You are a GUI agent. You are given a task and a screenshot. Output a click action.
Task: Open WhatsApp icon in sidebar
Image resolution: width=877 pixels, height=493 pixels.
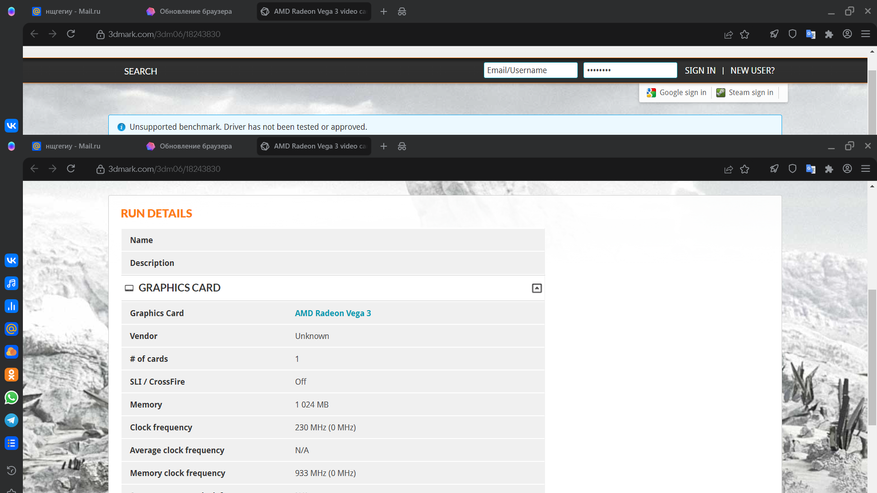point(11,397)
